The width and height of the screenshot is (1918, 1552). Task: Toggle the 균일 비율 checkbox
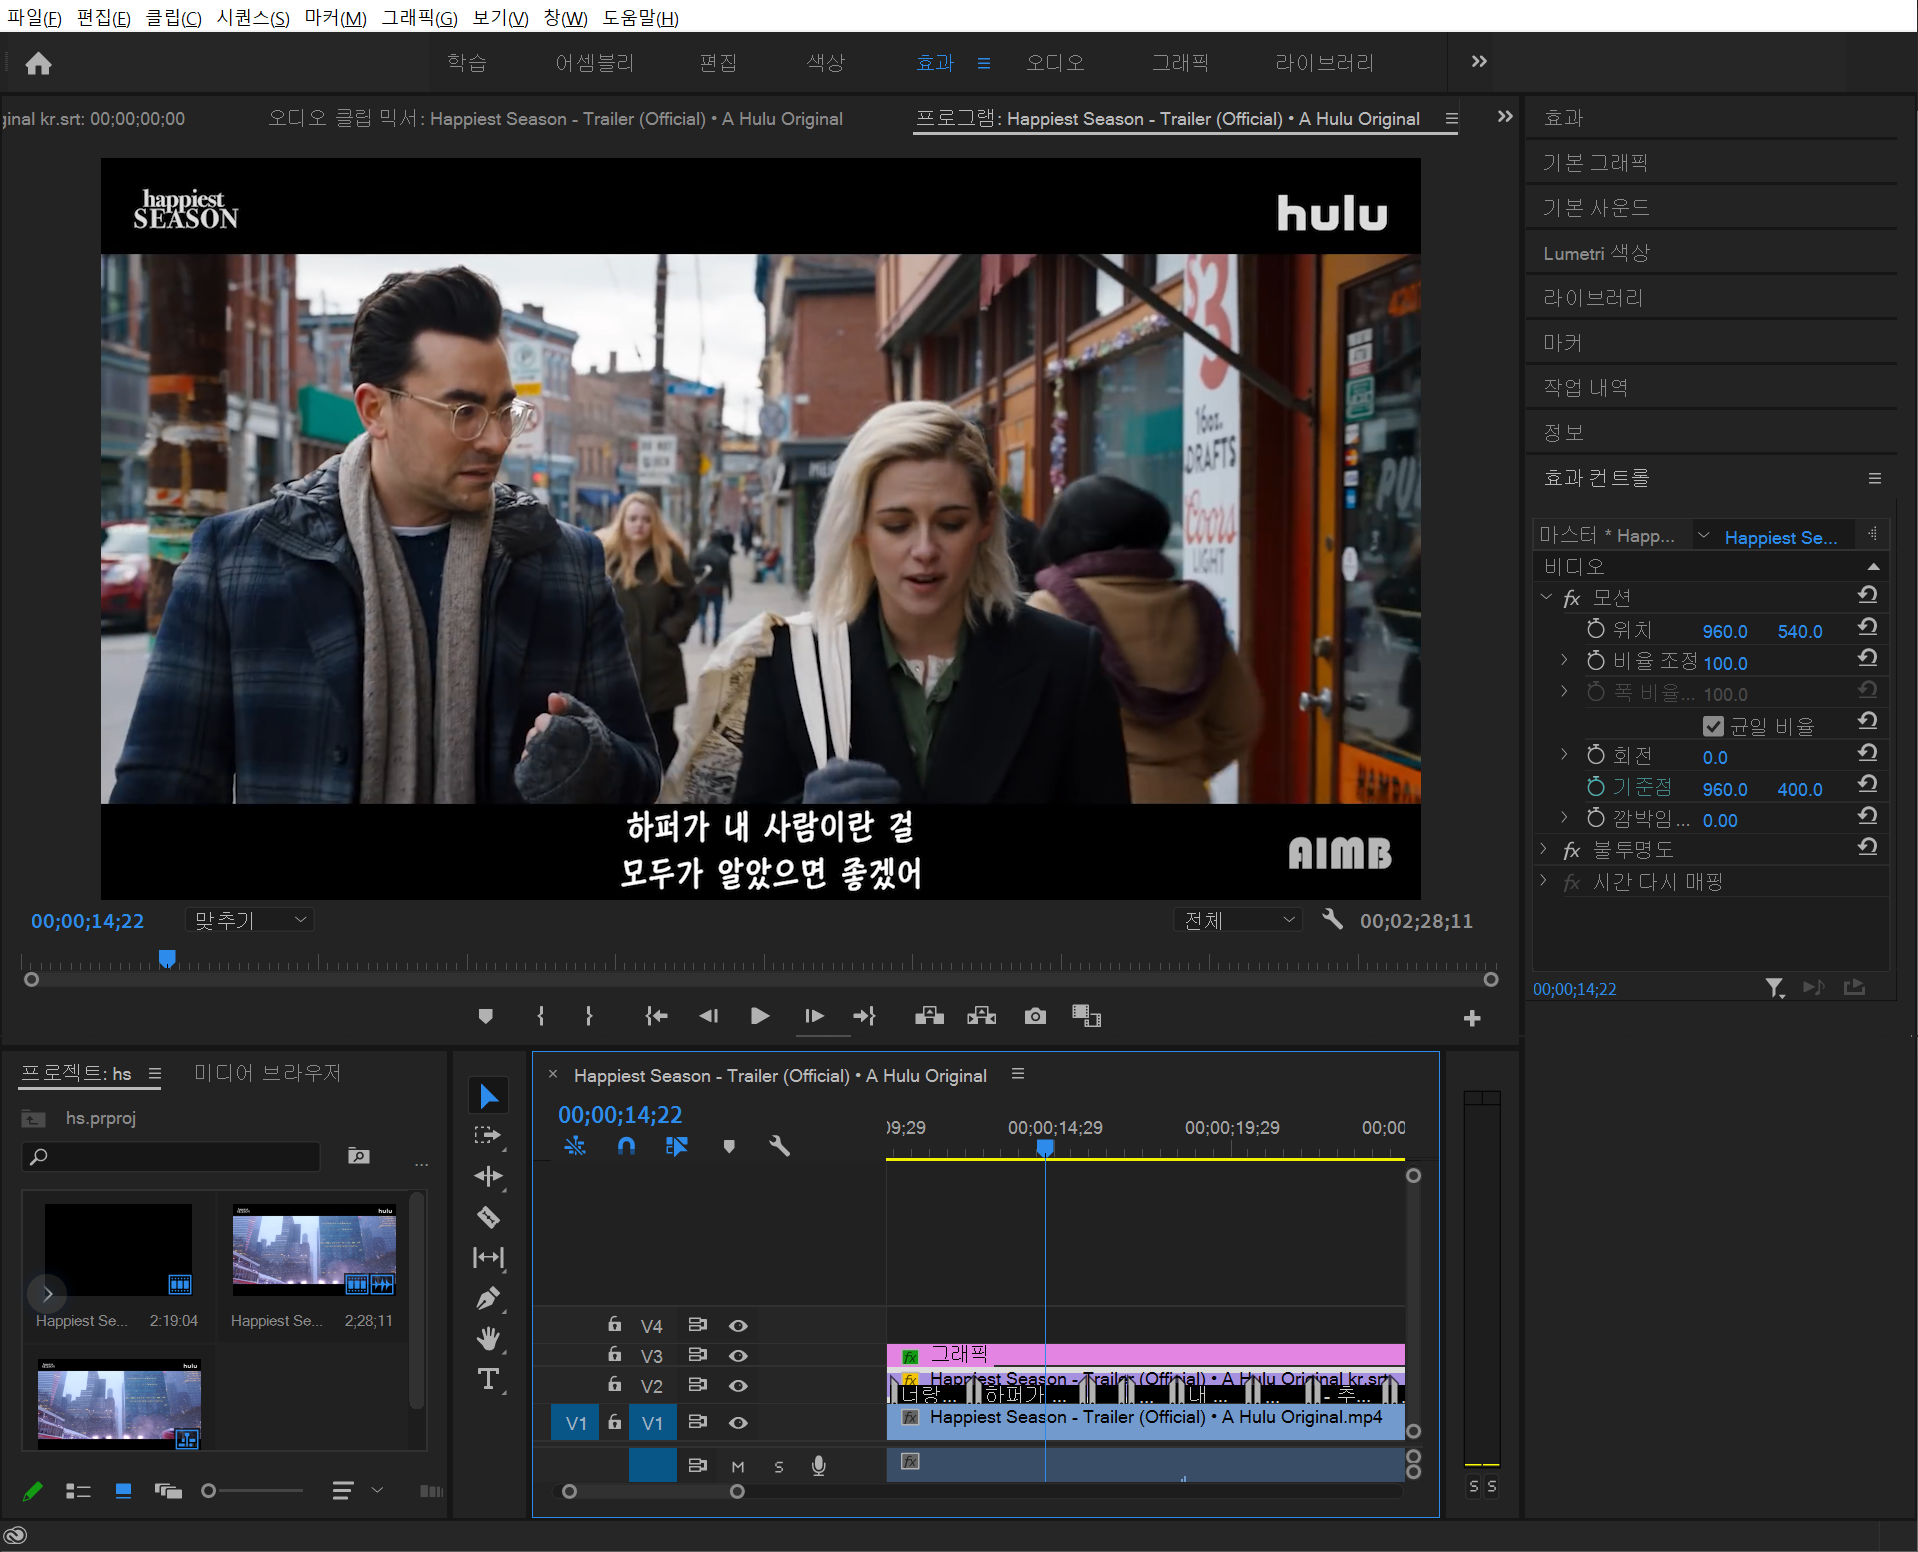click(x=1713, y=726)
